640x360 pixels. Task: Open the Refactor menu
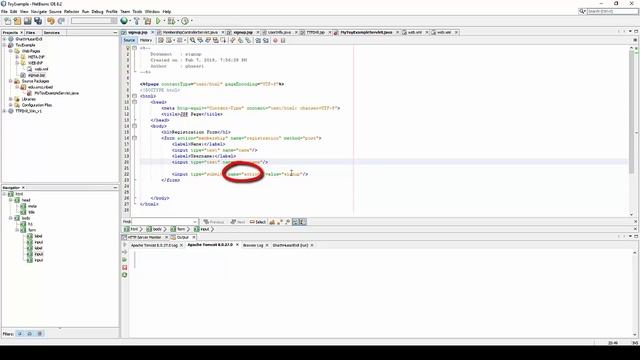pos(71,11)
